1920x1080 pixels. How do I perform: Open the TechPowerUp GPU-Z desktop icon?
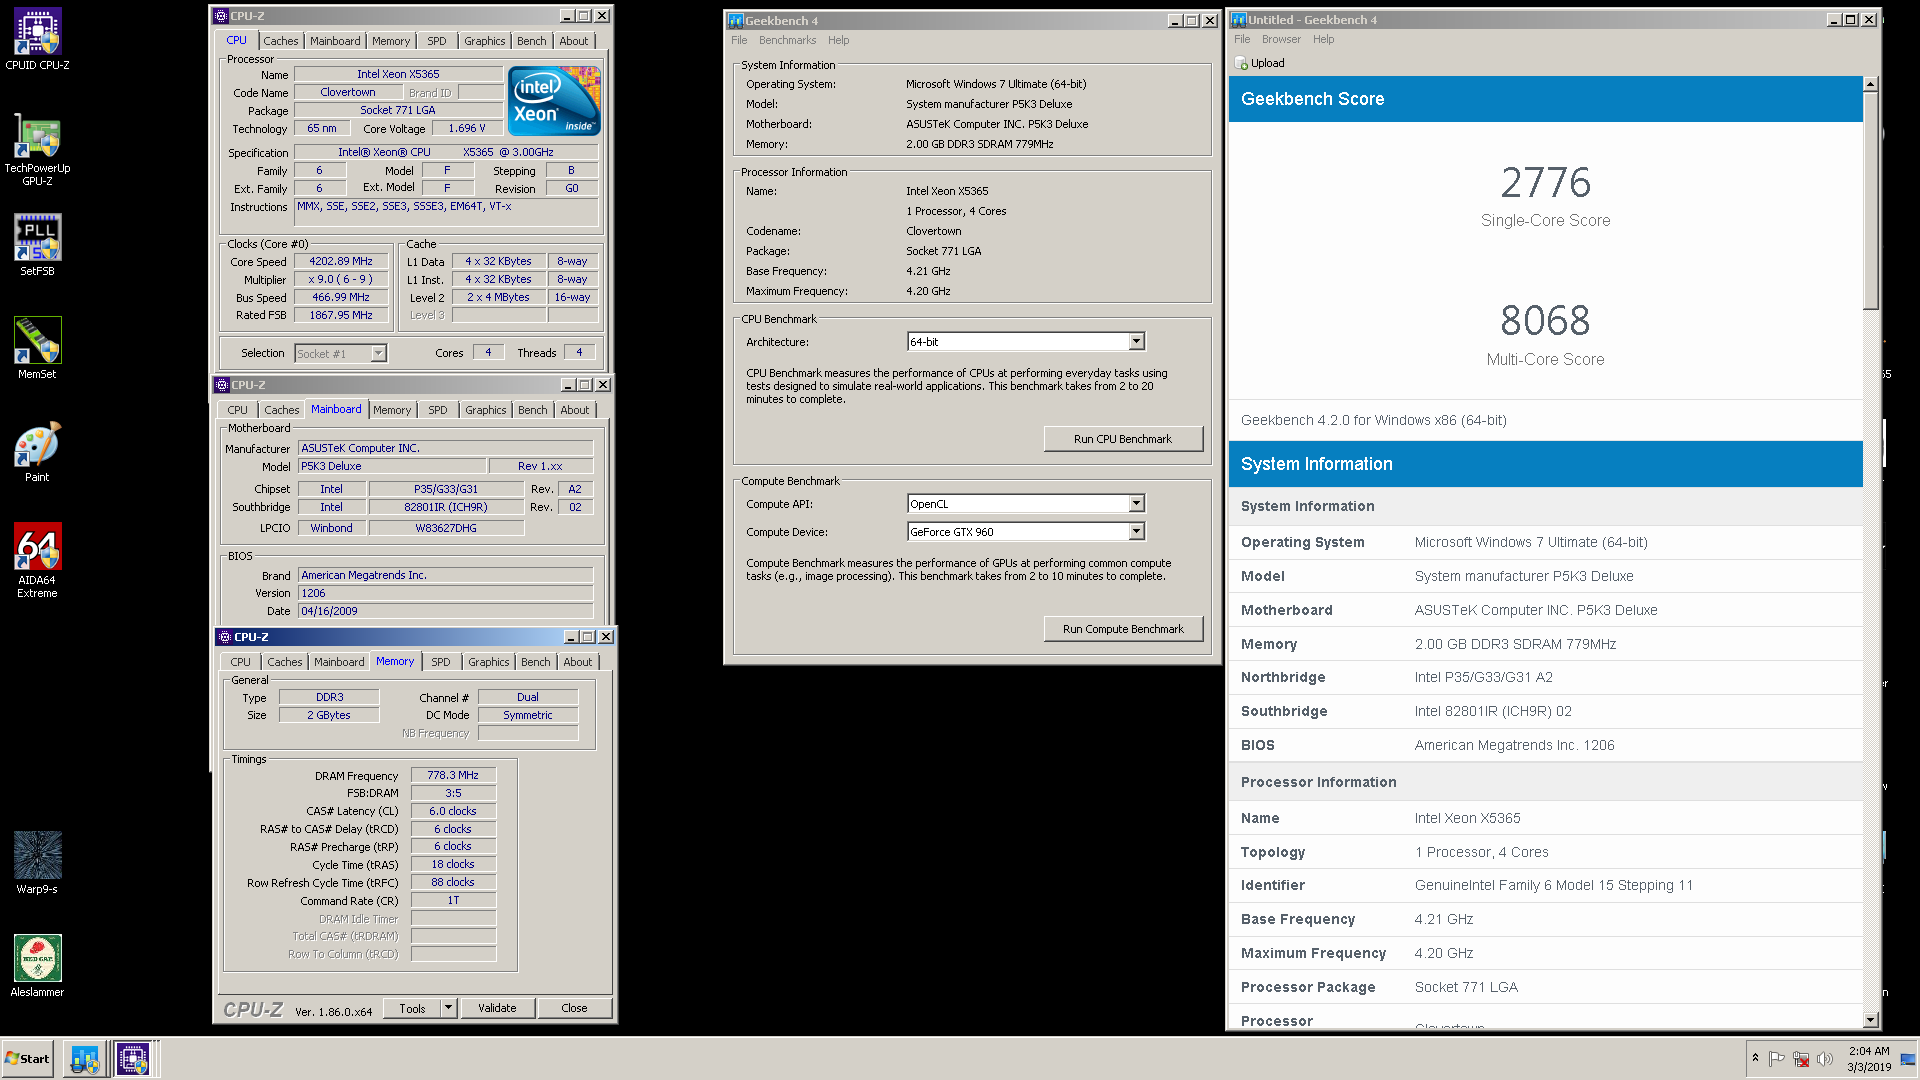[37, 150]
